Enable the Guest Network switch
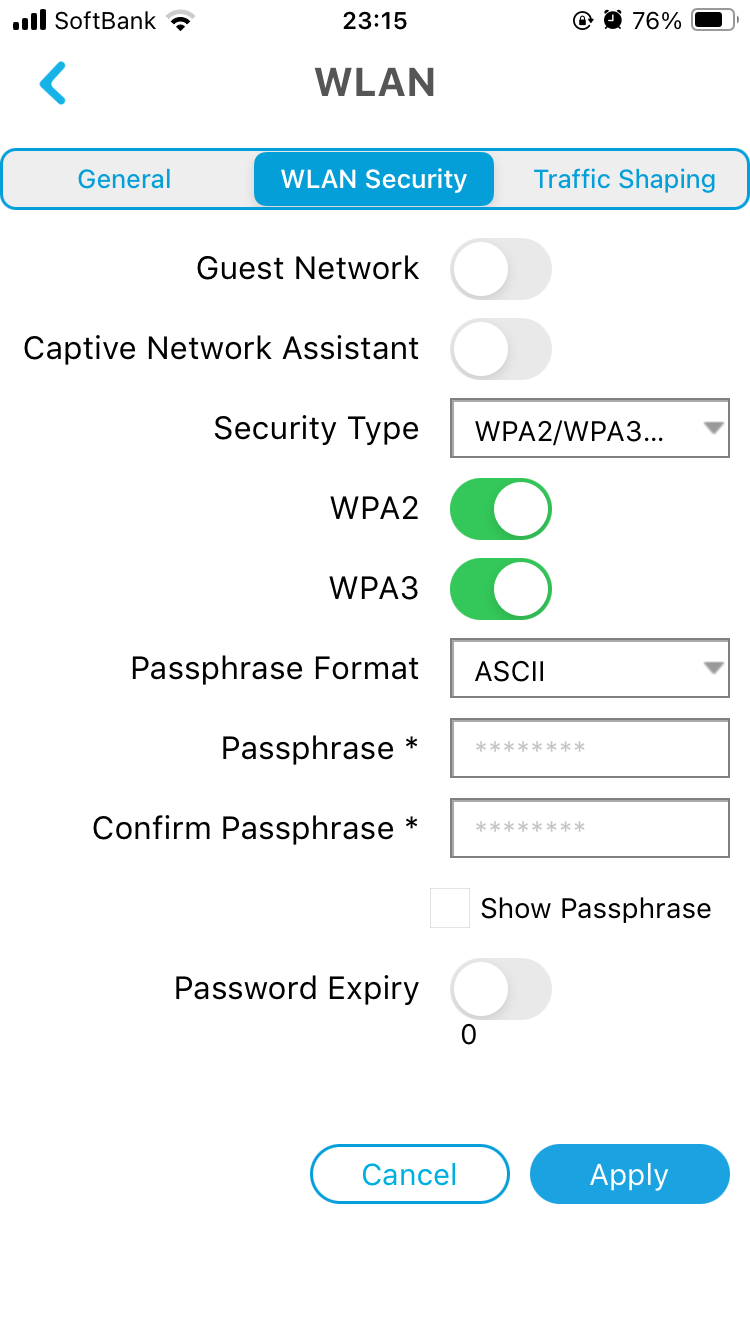This screenshot has width=750, height=1334. [x=501, y=268]
